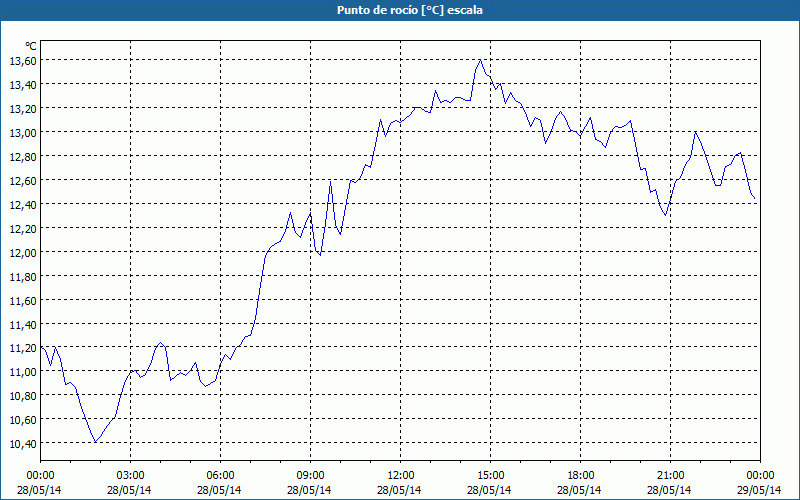800x500 pixels.
Task: Click the "11,60" axis value
Action: tap(23, 300)
